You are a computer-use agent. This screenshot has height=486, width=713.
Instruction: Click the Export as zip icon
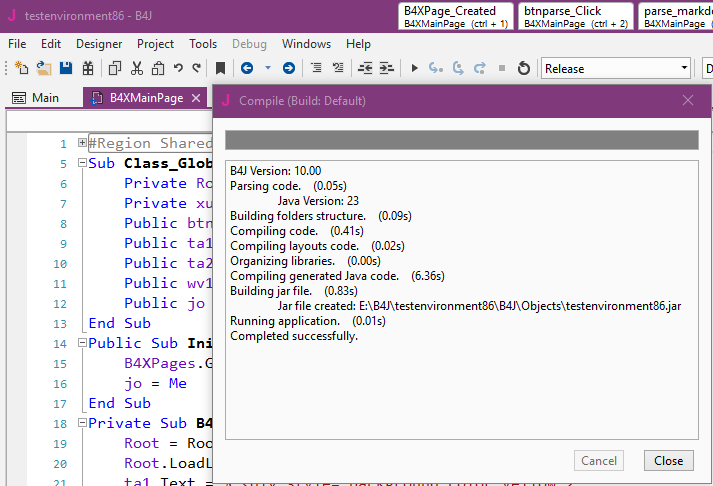88,68
